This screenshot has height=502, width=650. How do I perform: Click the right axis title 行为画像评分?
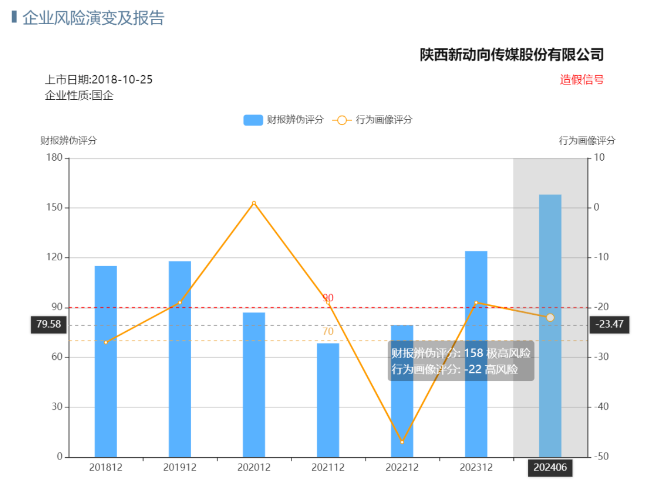(587, 141)
